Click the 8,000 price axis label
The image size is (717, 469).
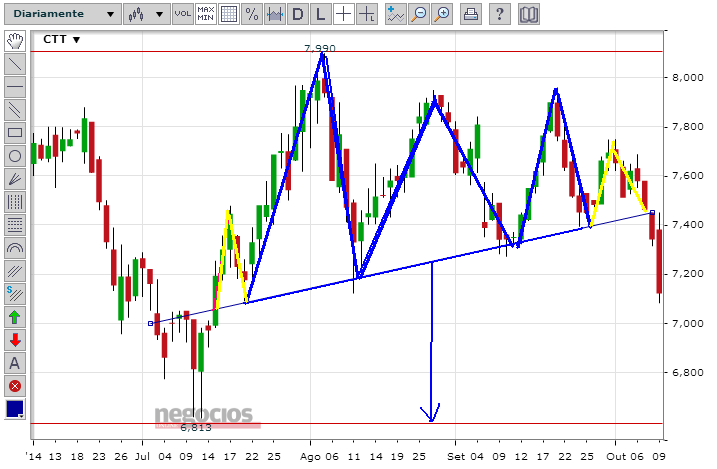[687, 78]
